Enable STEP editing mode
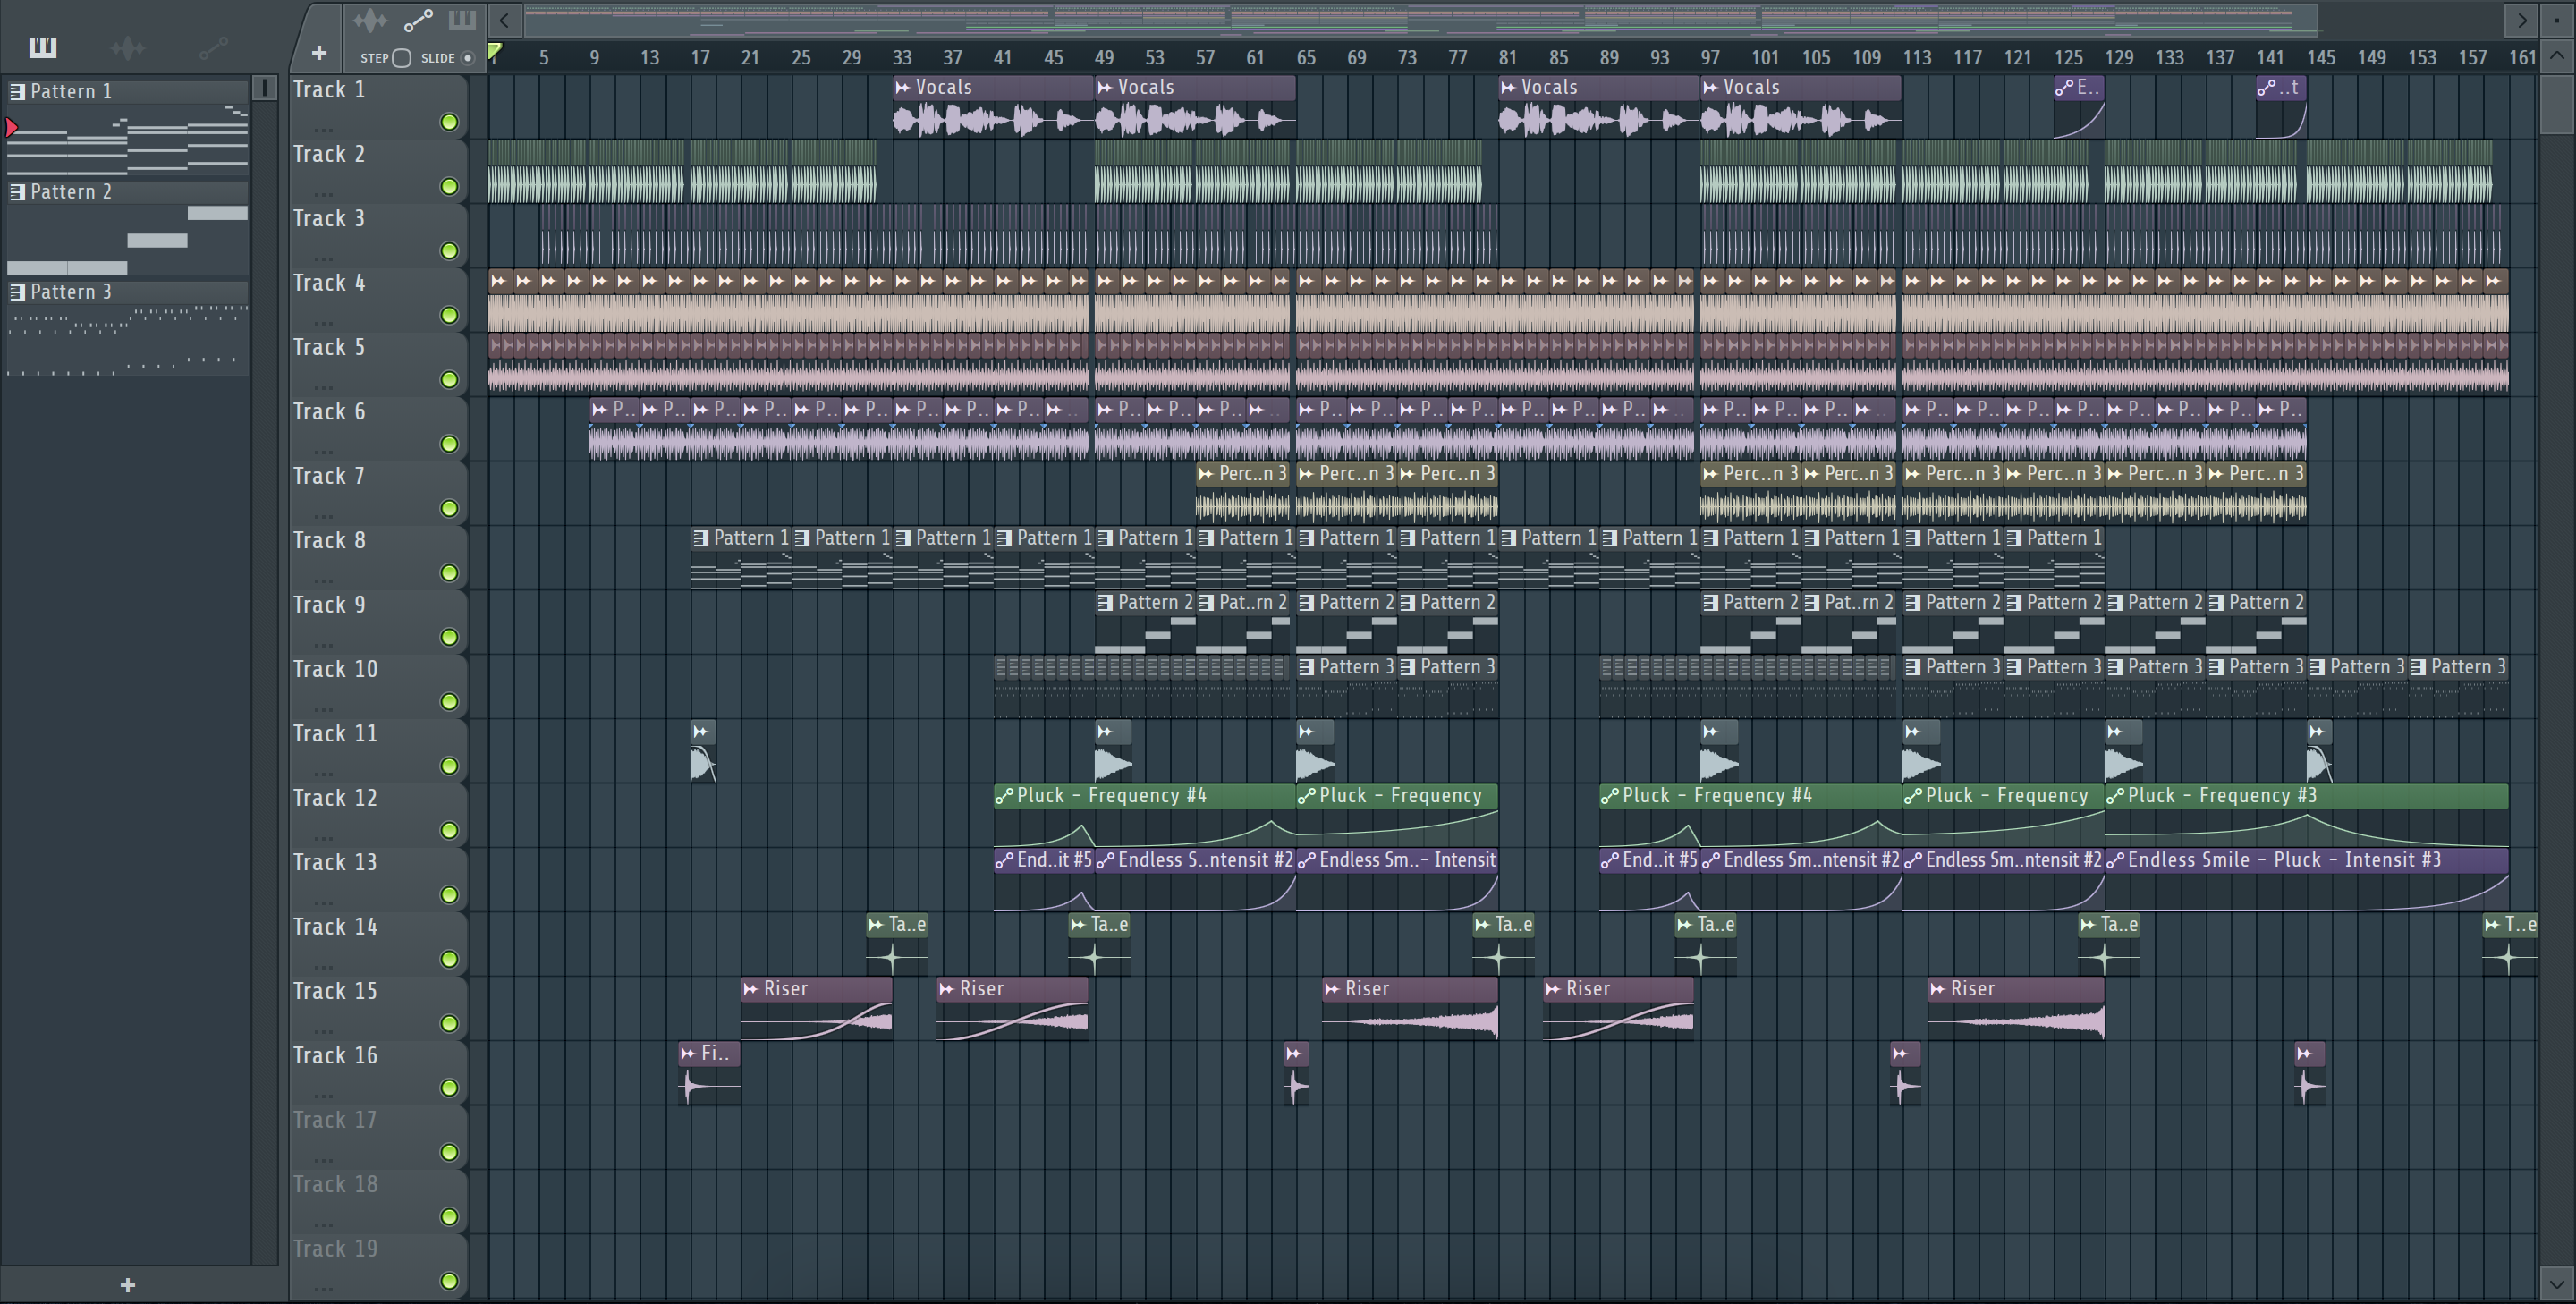This screenshot has width=2576, height=1304. coord(401,58)
